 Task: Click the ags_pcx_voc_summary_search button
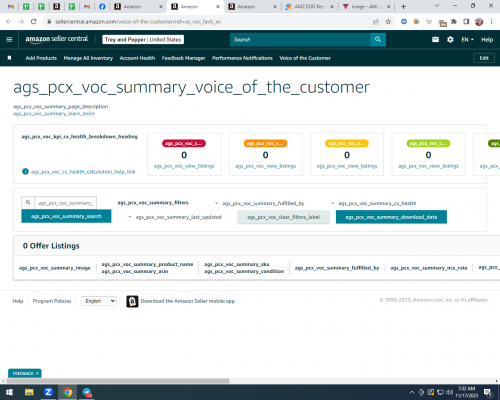[x=66, y=216]
